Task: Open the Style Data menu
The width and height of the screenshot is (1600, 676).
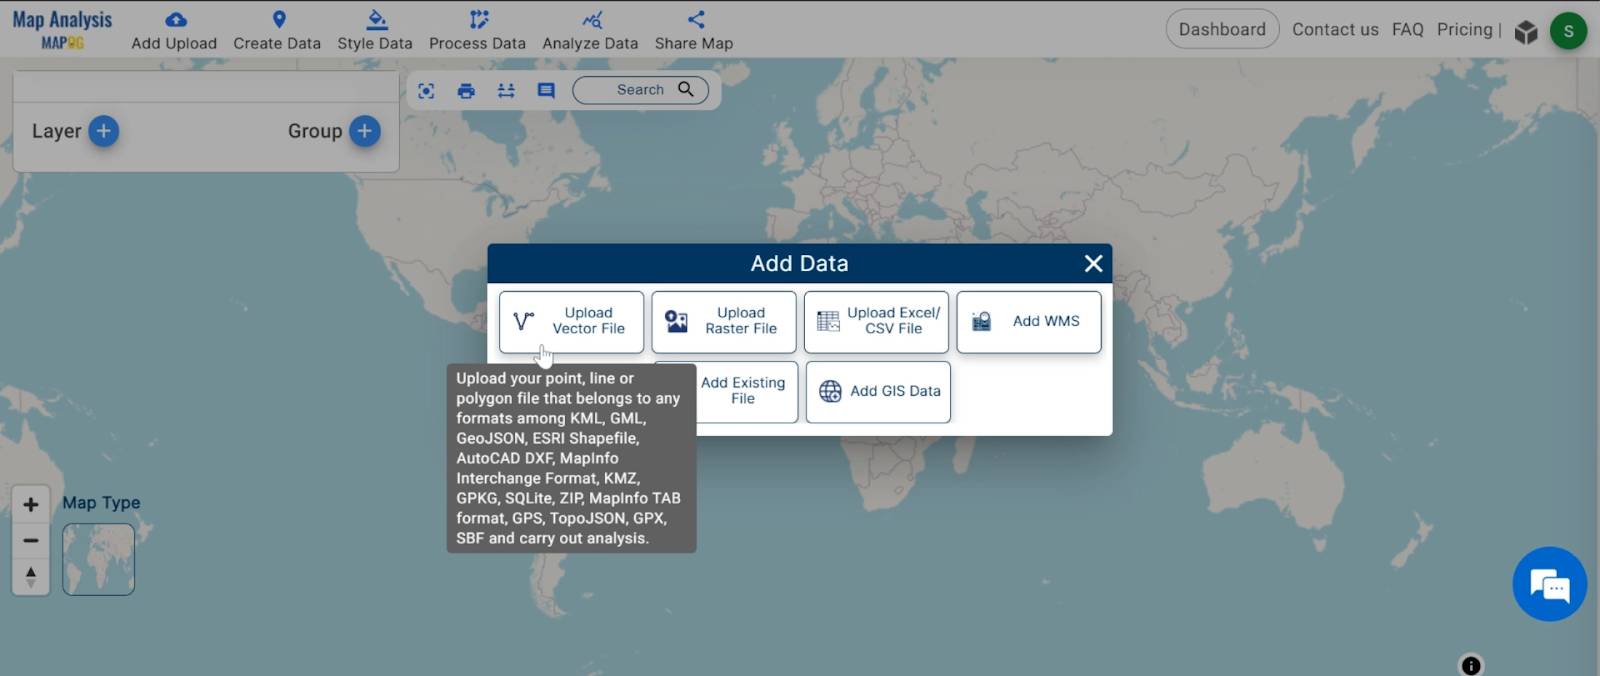Action: point(375,30)
